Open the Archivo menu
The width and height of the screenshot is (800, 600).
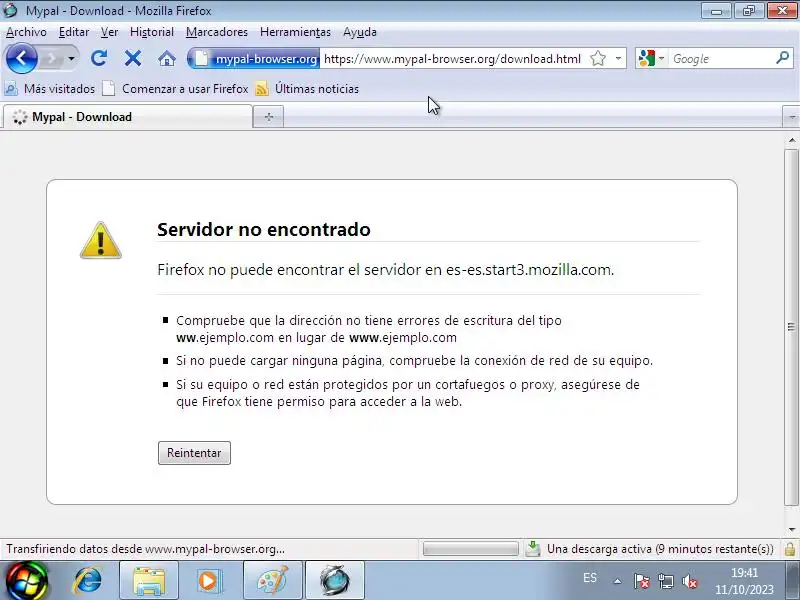26,32
